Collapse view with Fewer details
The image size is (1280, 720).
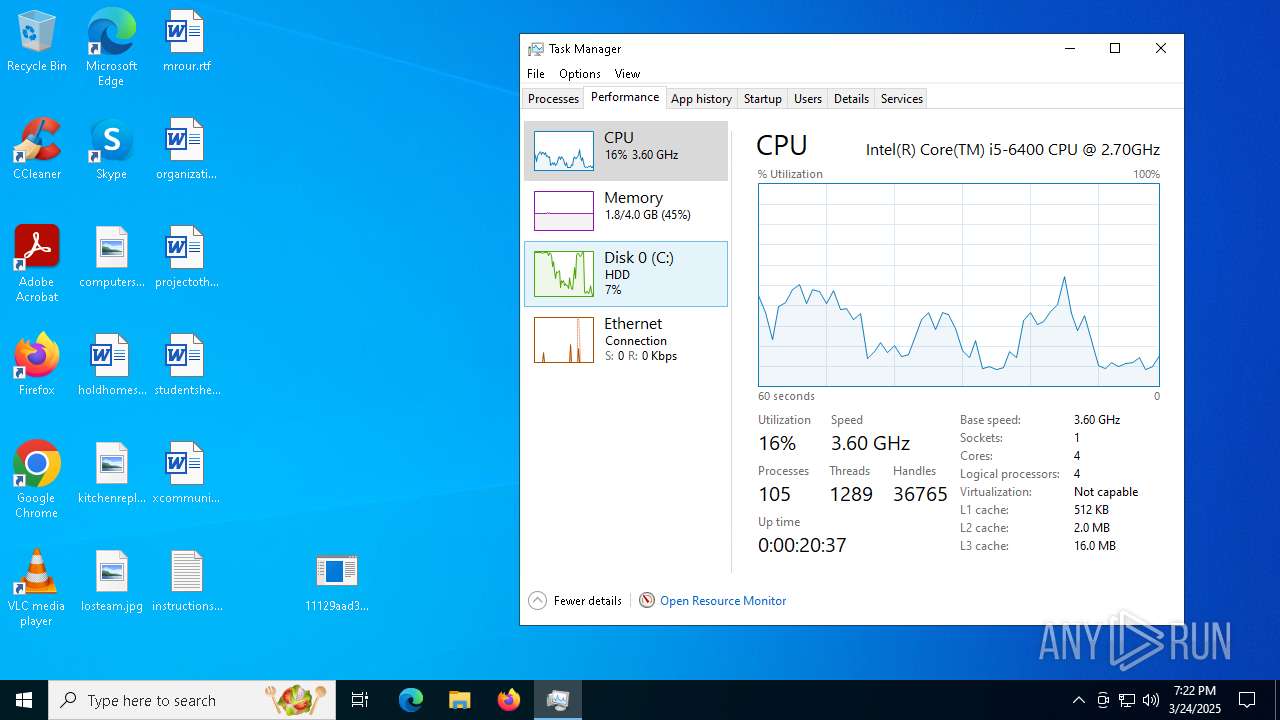coord(575,601)
